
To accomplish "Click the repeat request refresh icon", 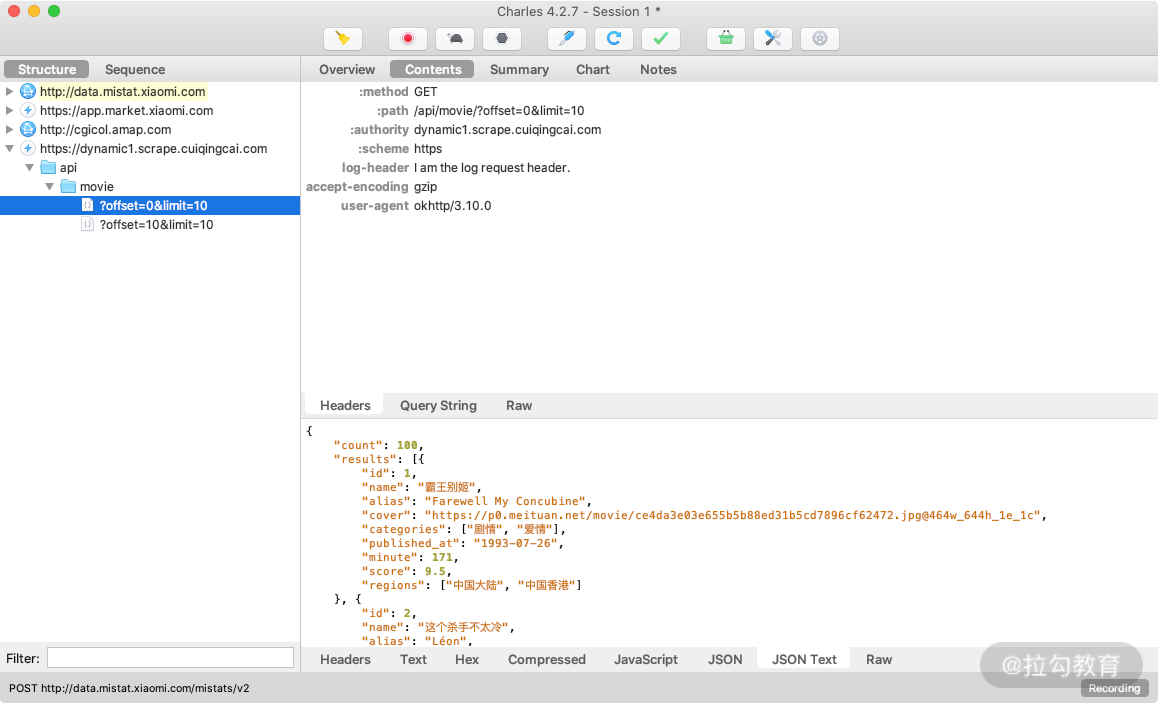I will [614, 39].
